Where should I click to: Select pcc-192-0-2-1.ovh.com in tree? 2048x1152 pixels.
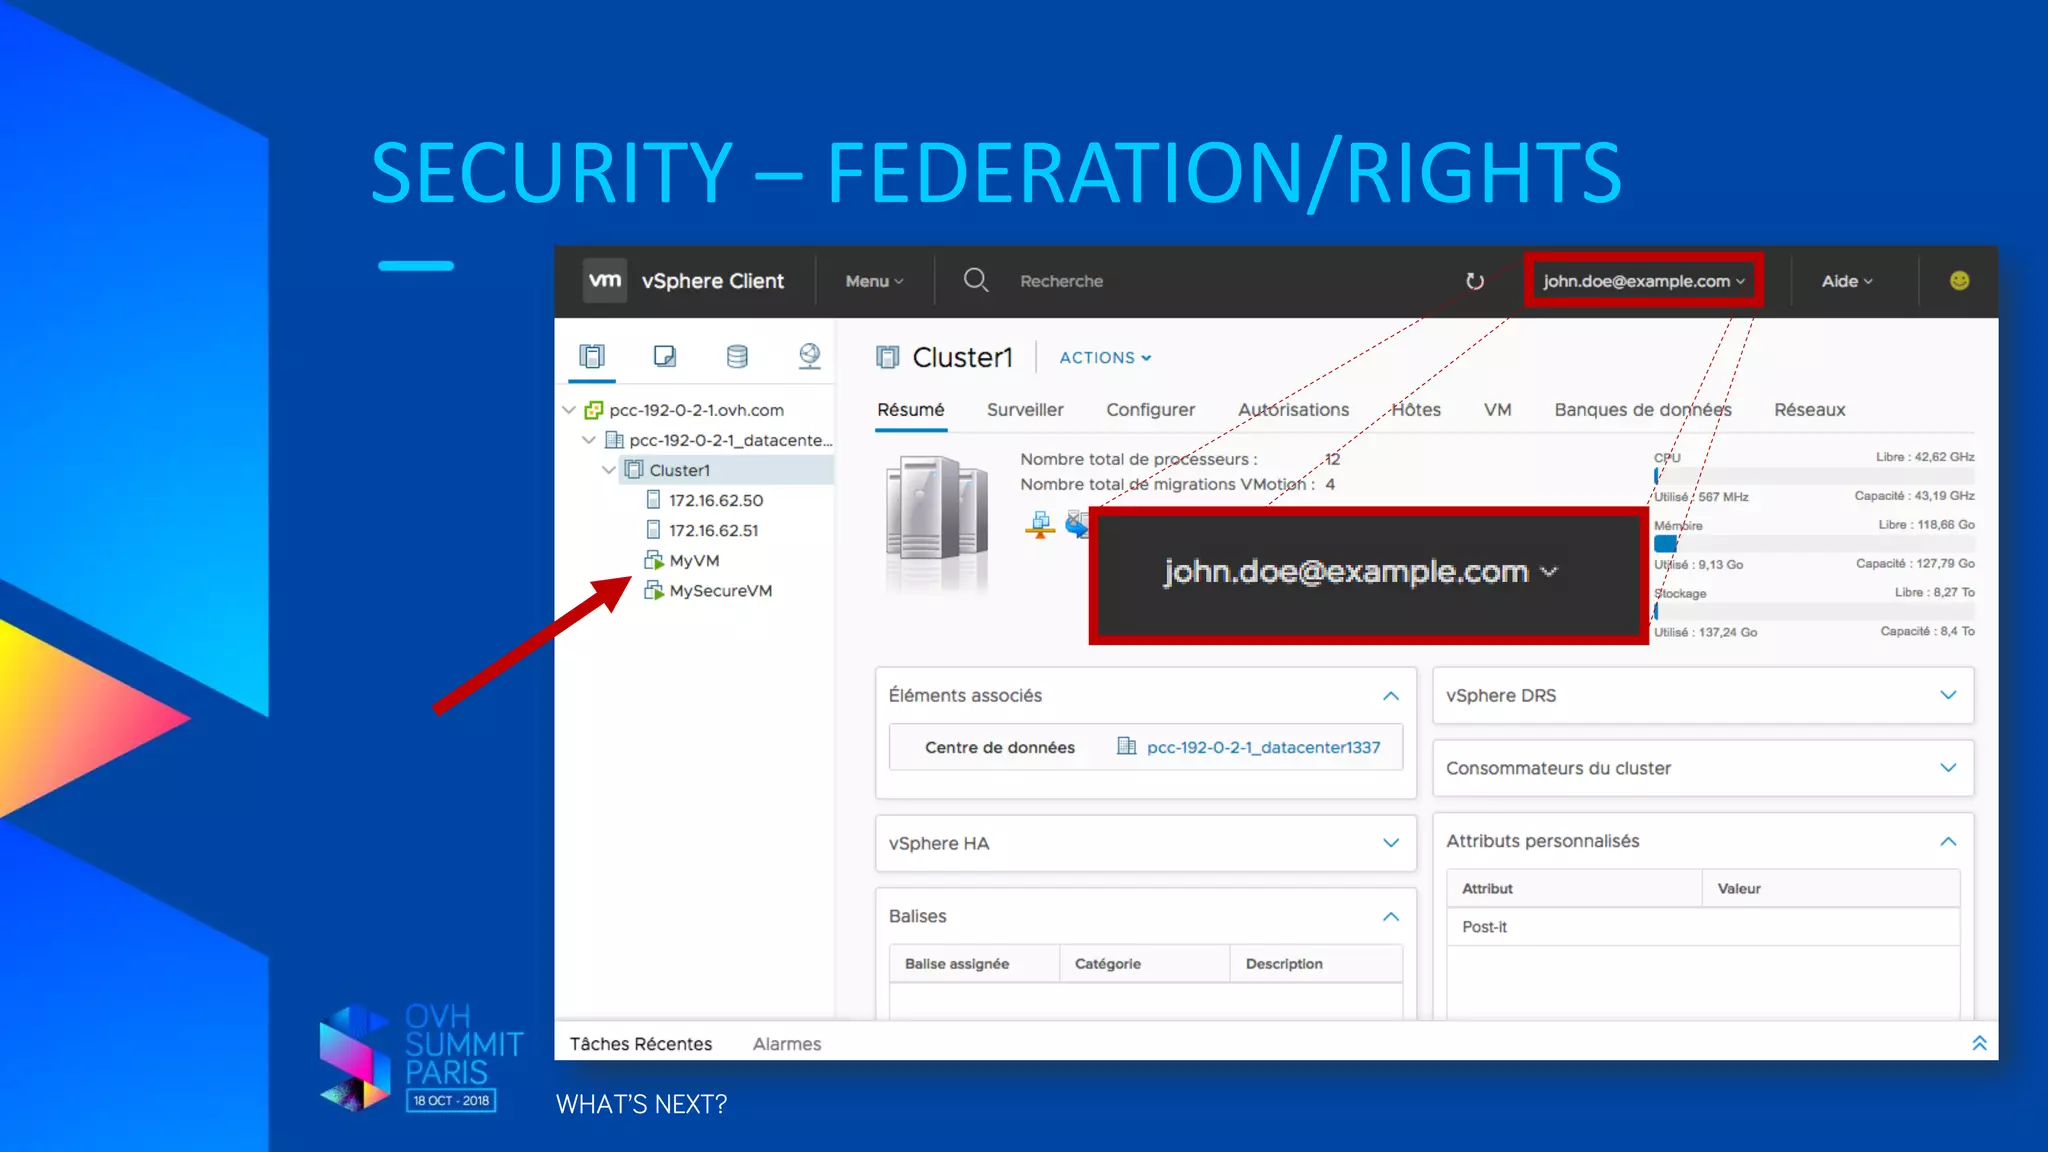click(x=696, y=410)
